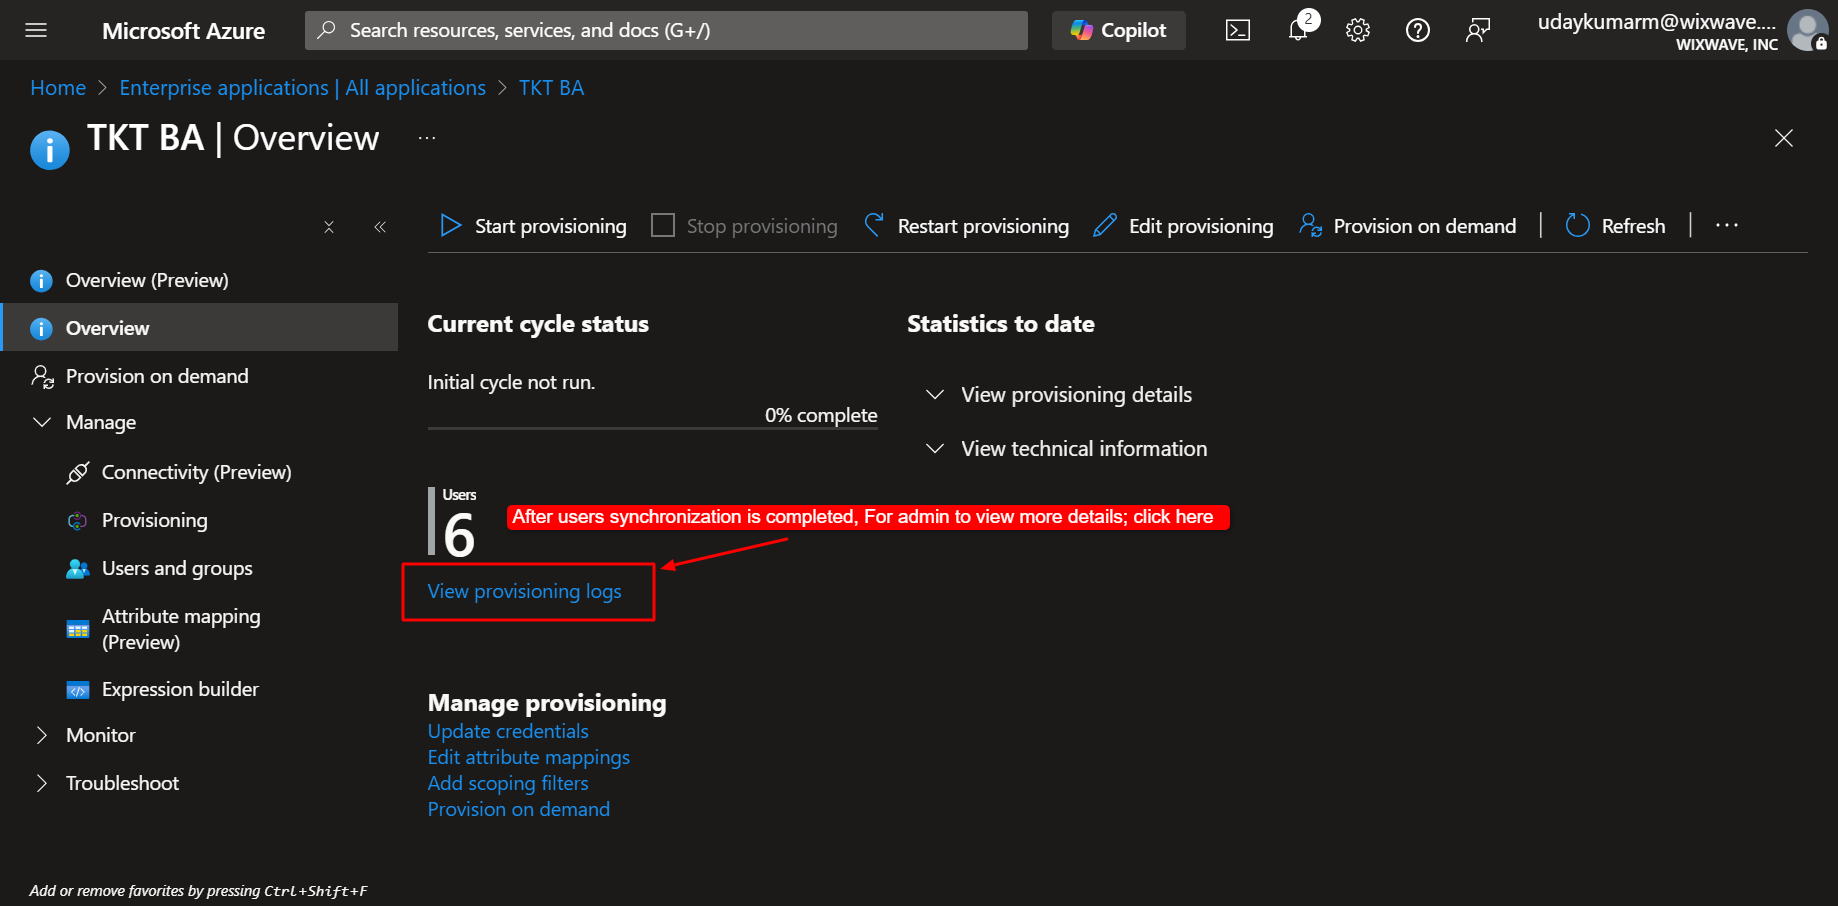Image resolution: width=1838 pixels, height=906 pixels.
Task: Click Provision on demand in the toolbar
Action: coord(1408,226)
